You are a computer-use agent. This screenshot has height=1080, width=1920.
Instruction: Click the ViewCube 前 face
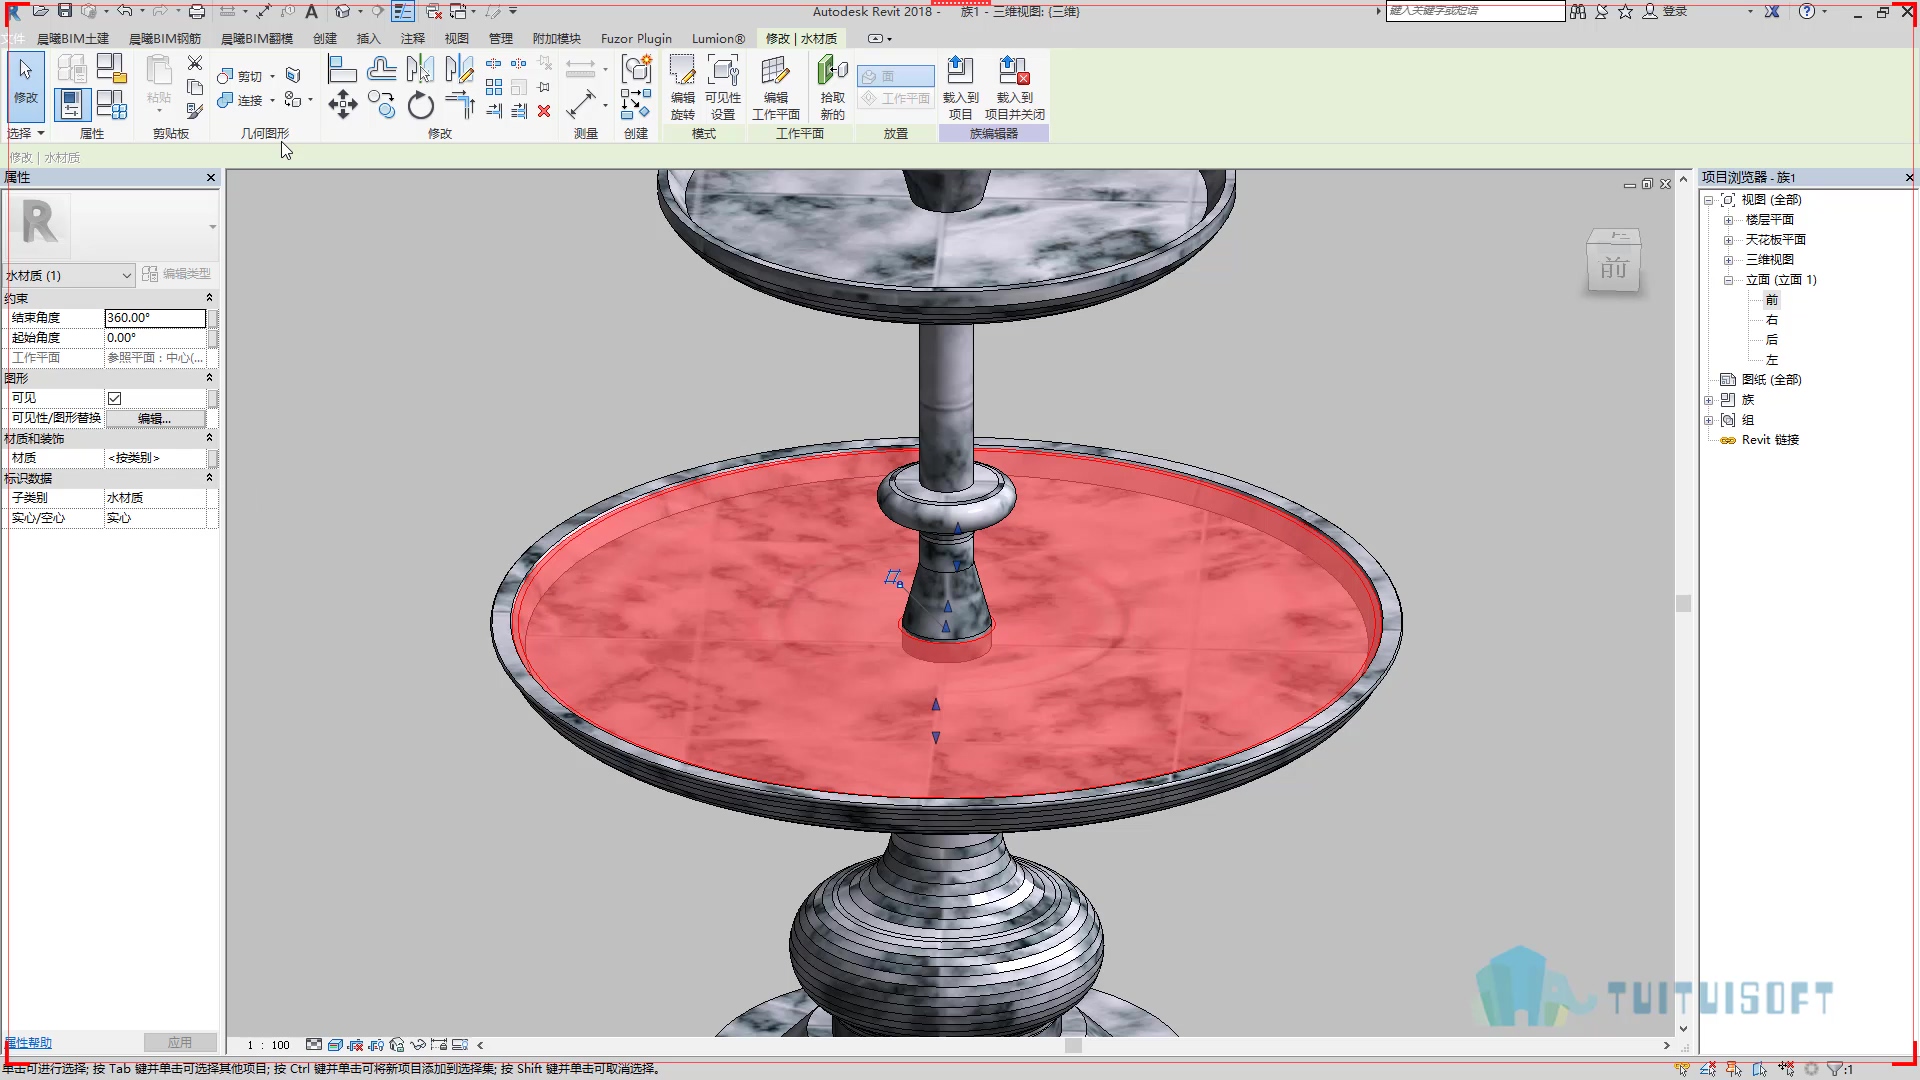pyautogui.click(x=1614, y=268)
